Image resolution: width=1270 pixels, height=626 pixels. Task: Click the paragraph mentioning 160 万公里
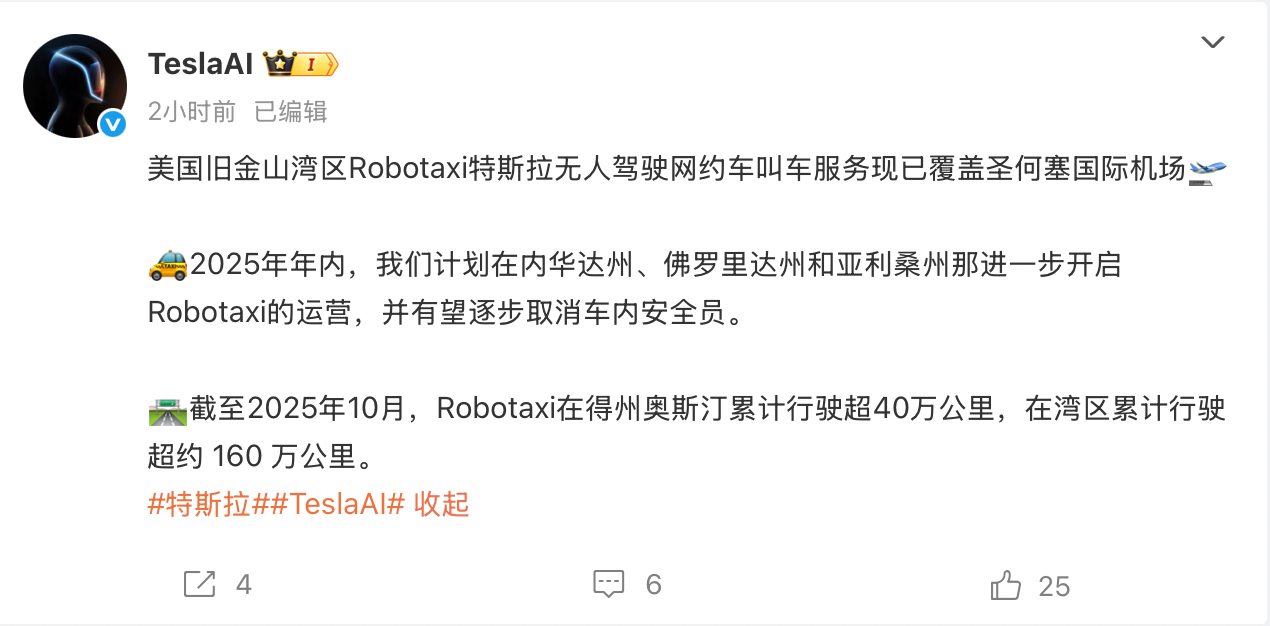pos(686,433)
